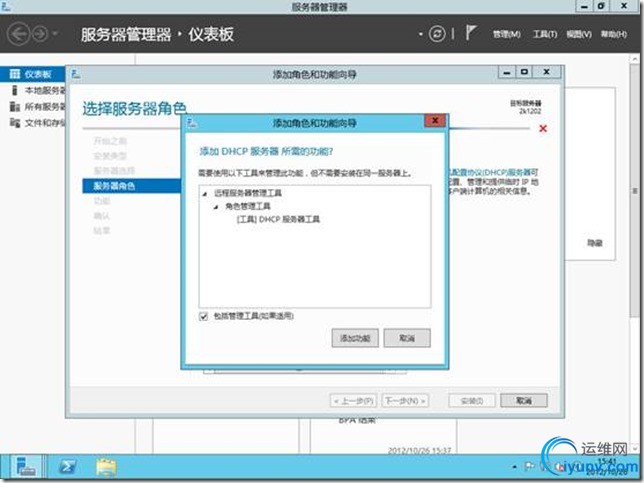Click the 隐藏 link in the dashboard
The width and height of the screenshot is (644, 483).
pyautogui.click(x=594, y=243)
